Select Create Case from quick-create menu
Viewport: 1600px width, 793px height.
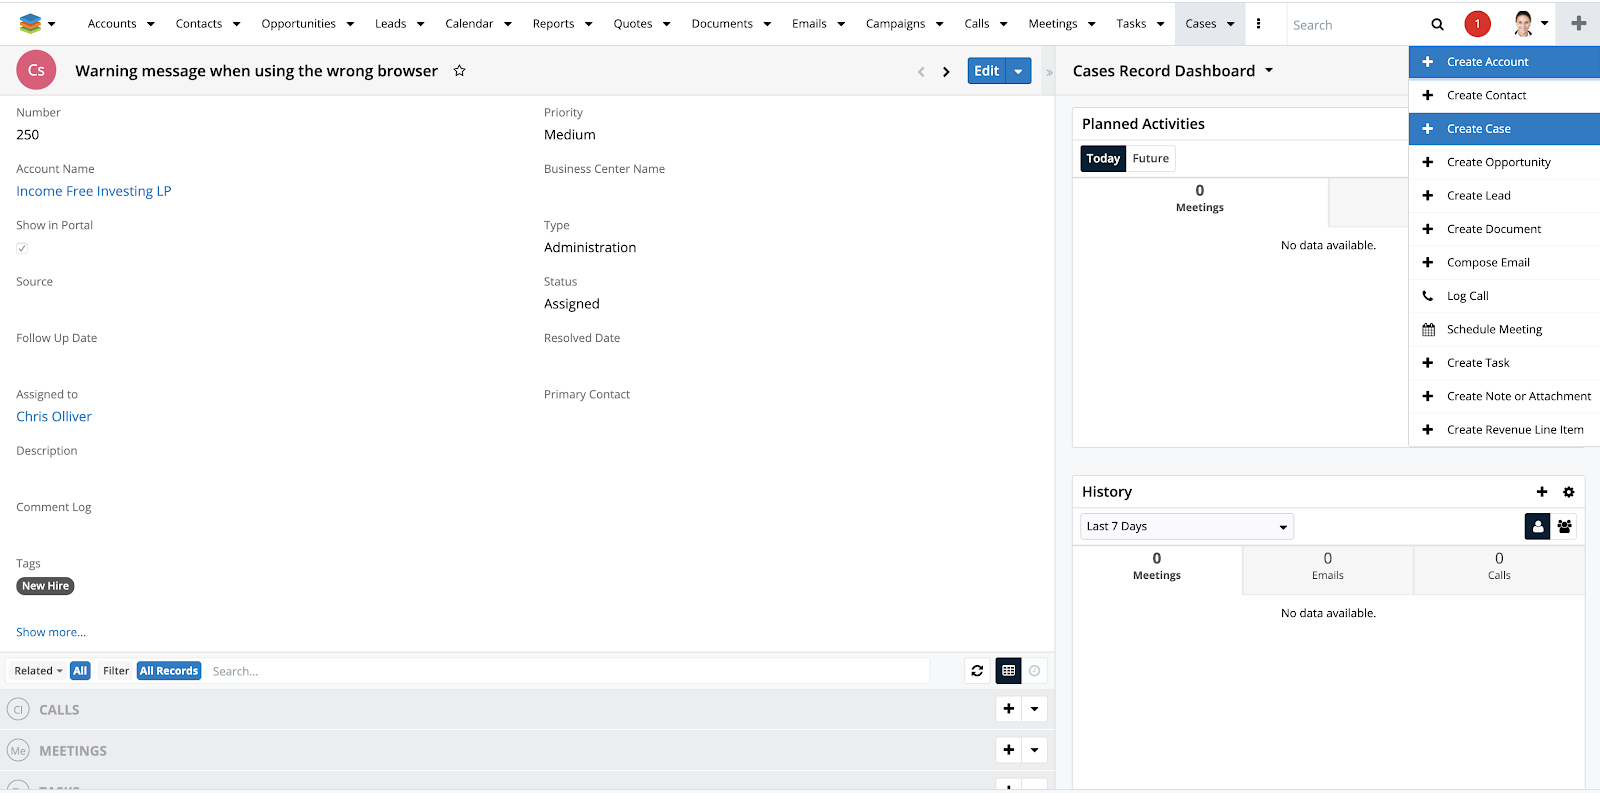(x=1478, y=129)
